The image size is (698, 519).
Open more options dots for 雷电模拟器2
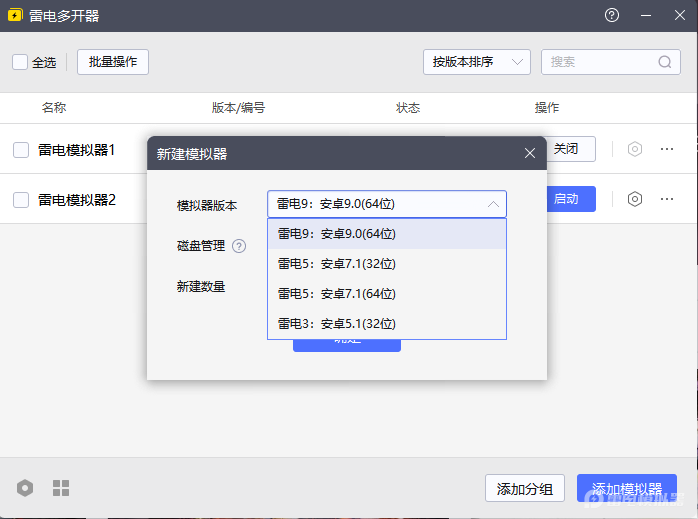coord(666,199)
